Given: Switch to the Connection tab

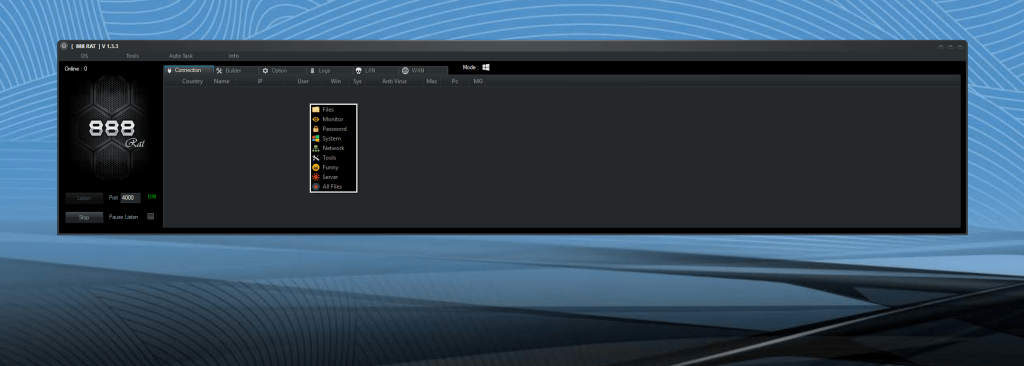Looking at the screenshot, I should [188, 71].
